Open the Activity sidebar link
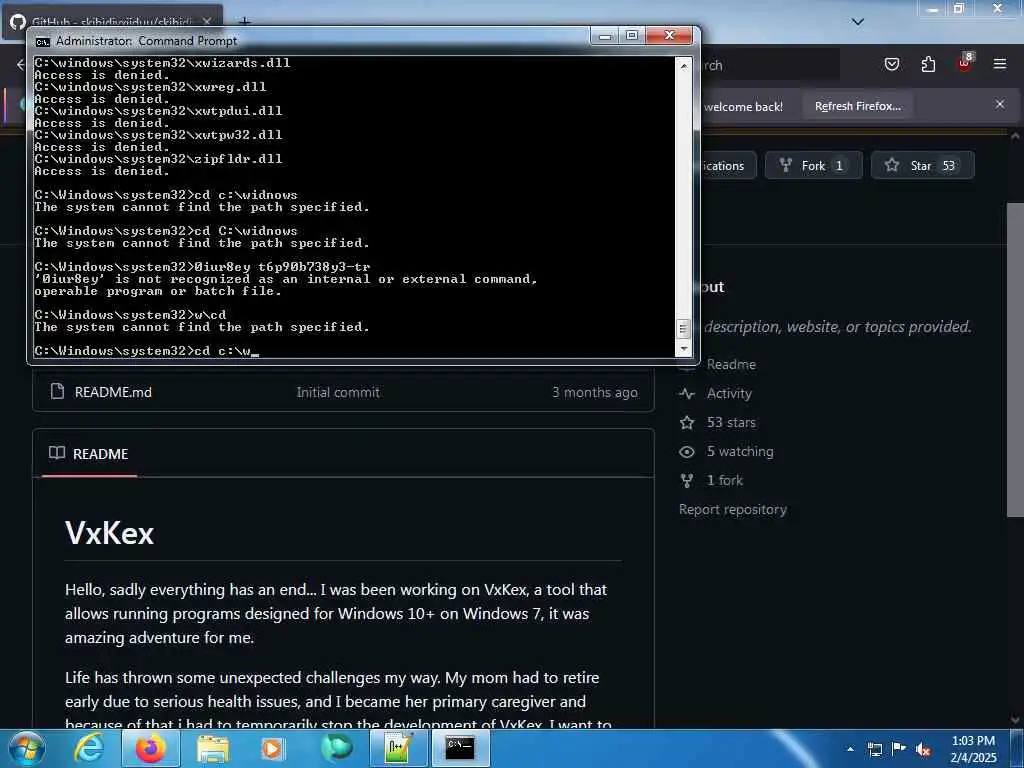 (729, 393)
